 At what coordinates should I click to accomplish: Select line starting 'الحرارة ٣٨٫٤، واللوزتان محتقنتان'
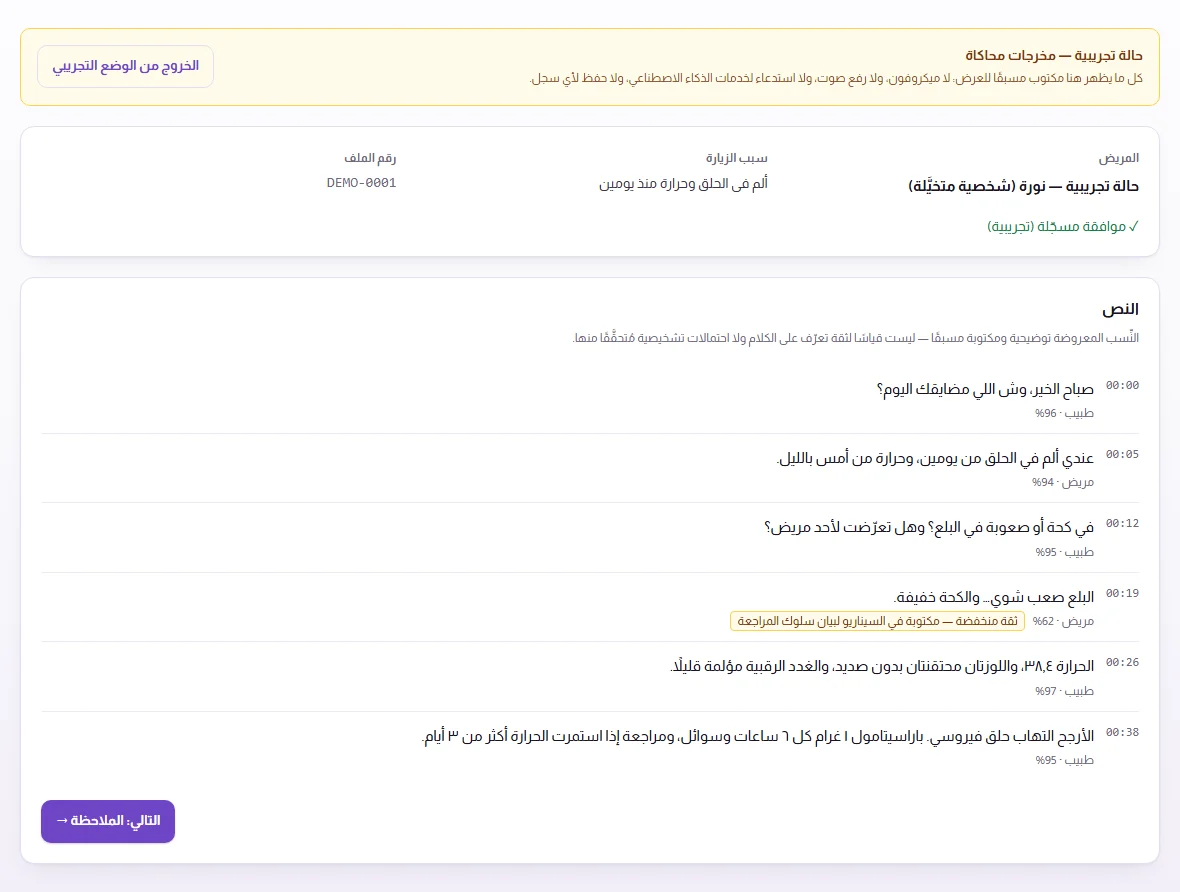pyautogui.click(x=882, y=666)
